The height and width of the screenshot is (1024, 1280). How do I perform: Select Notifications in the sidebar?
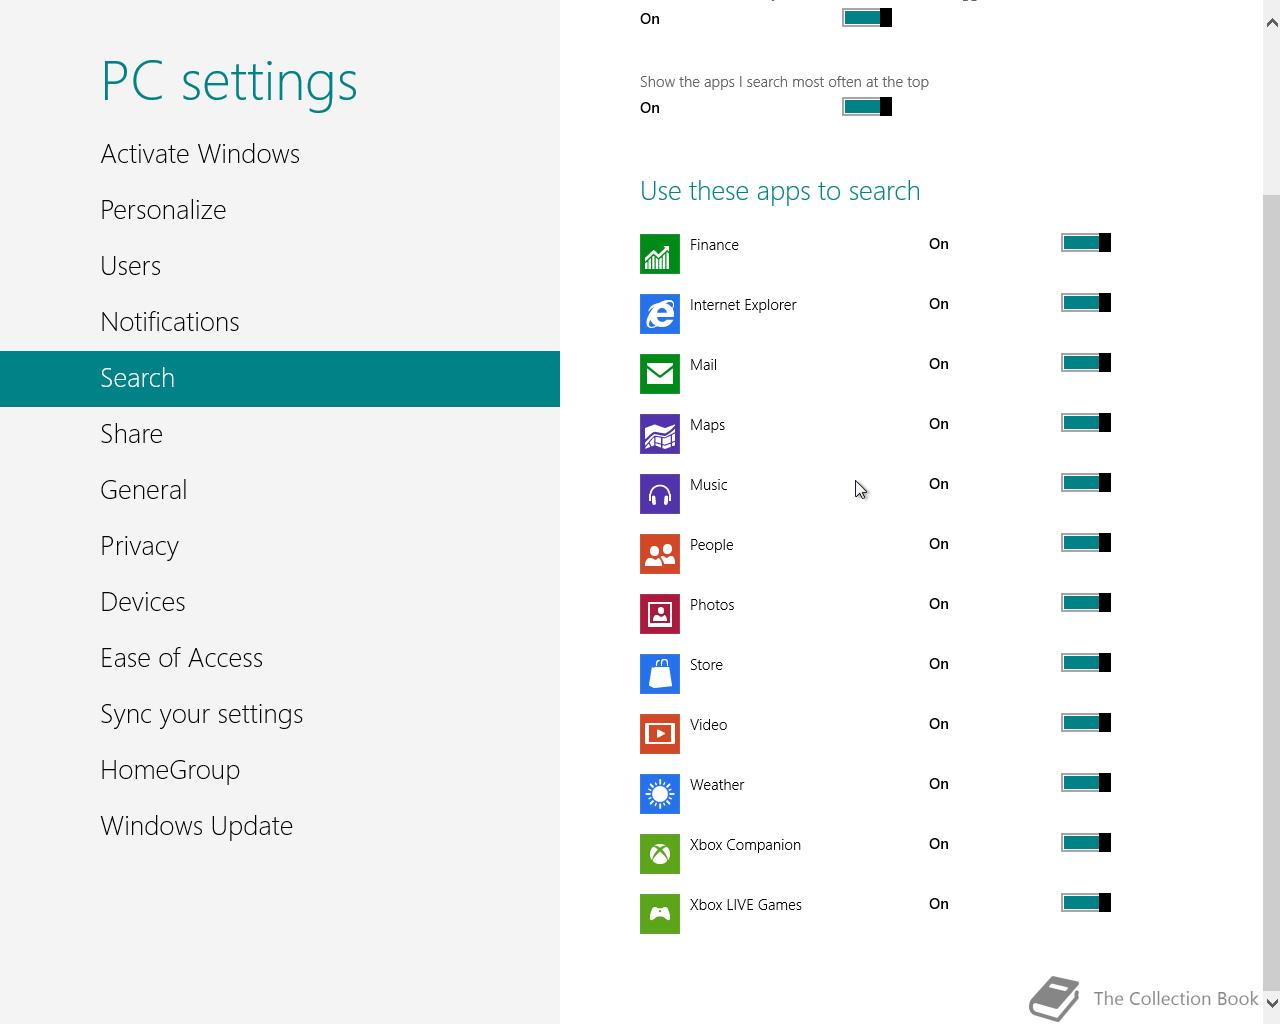tap(280, 322)
